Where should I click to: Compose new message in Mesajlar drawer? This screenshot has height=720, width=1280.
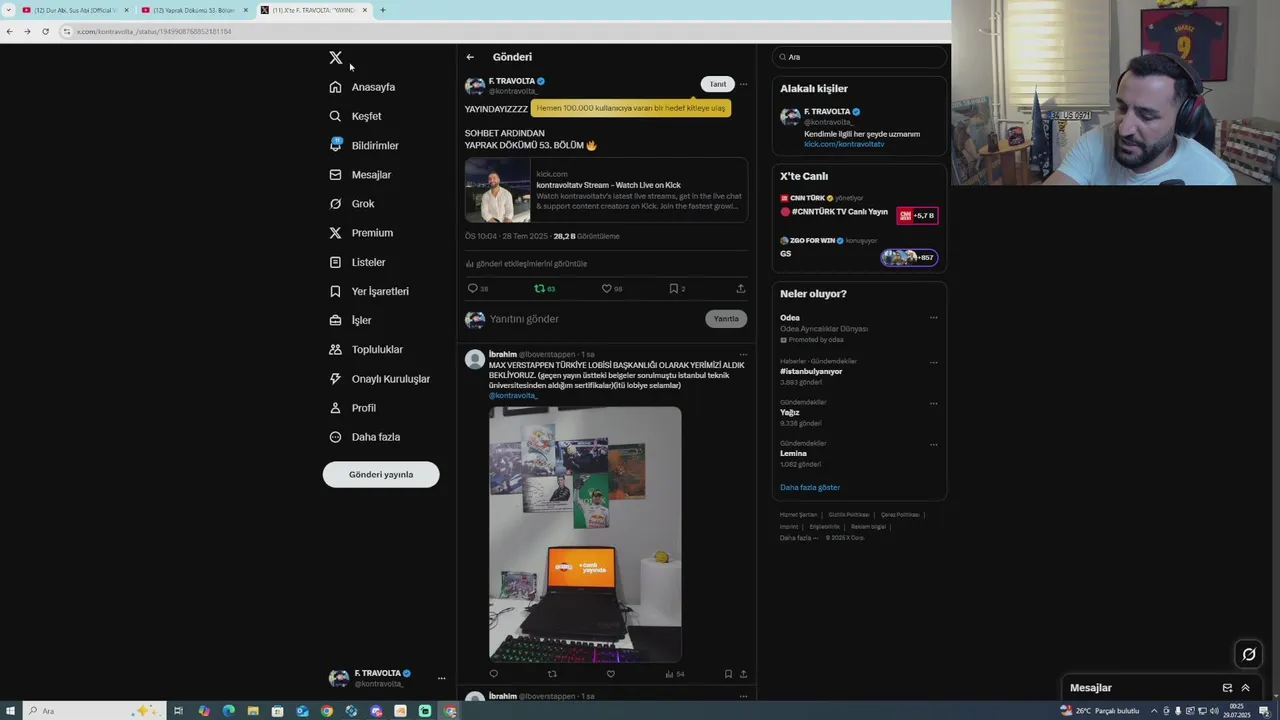(1227, 688)
